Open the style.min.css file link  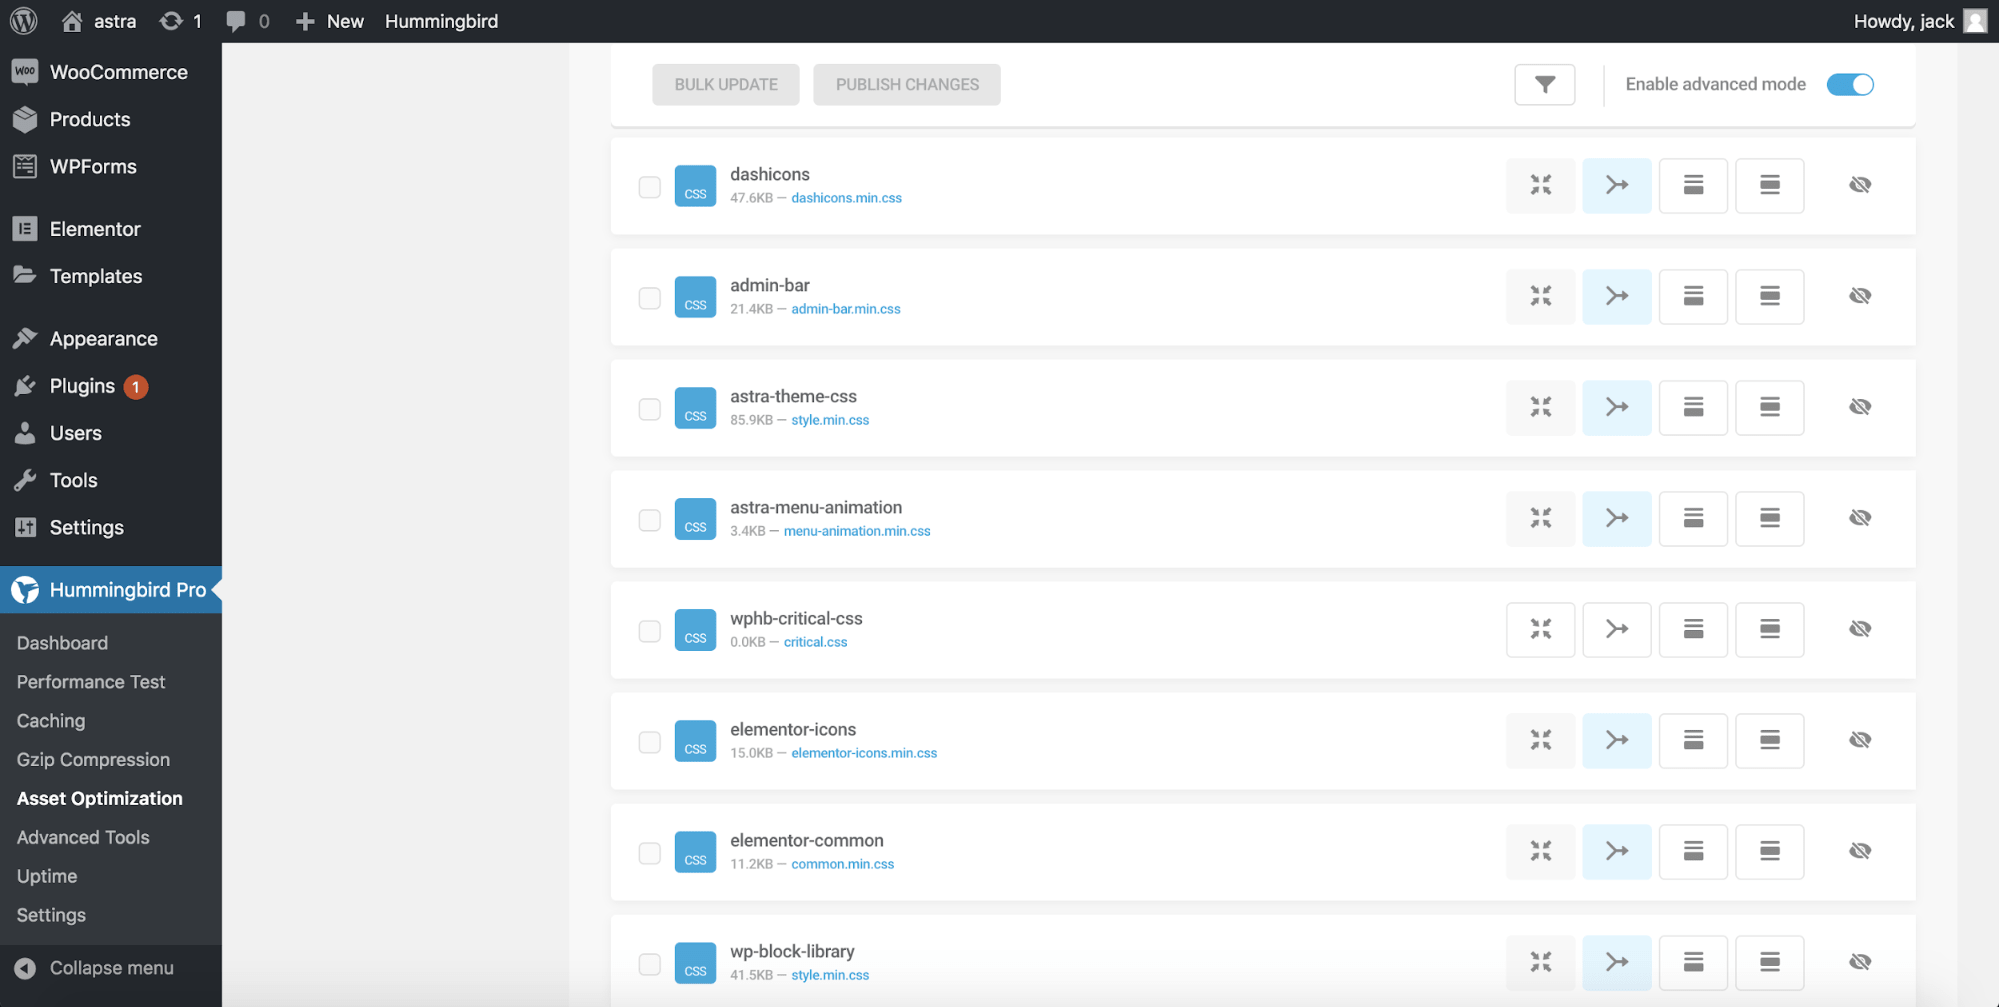pyautogui.click(x=830, y=420)
